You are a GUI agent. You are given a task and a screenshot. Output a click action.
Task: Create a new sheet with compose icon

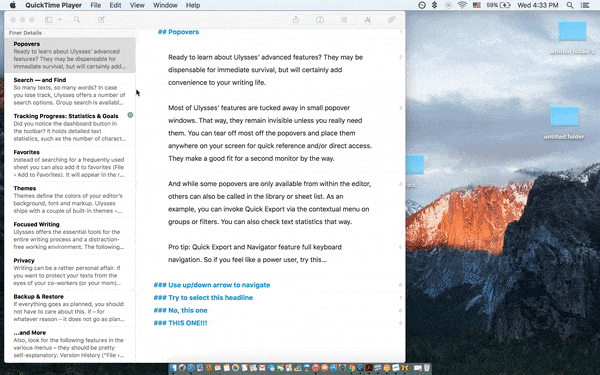[x=101, y=20]
